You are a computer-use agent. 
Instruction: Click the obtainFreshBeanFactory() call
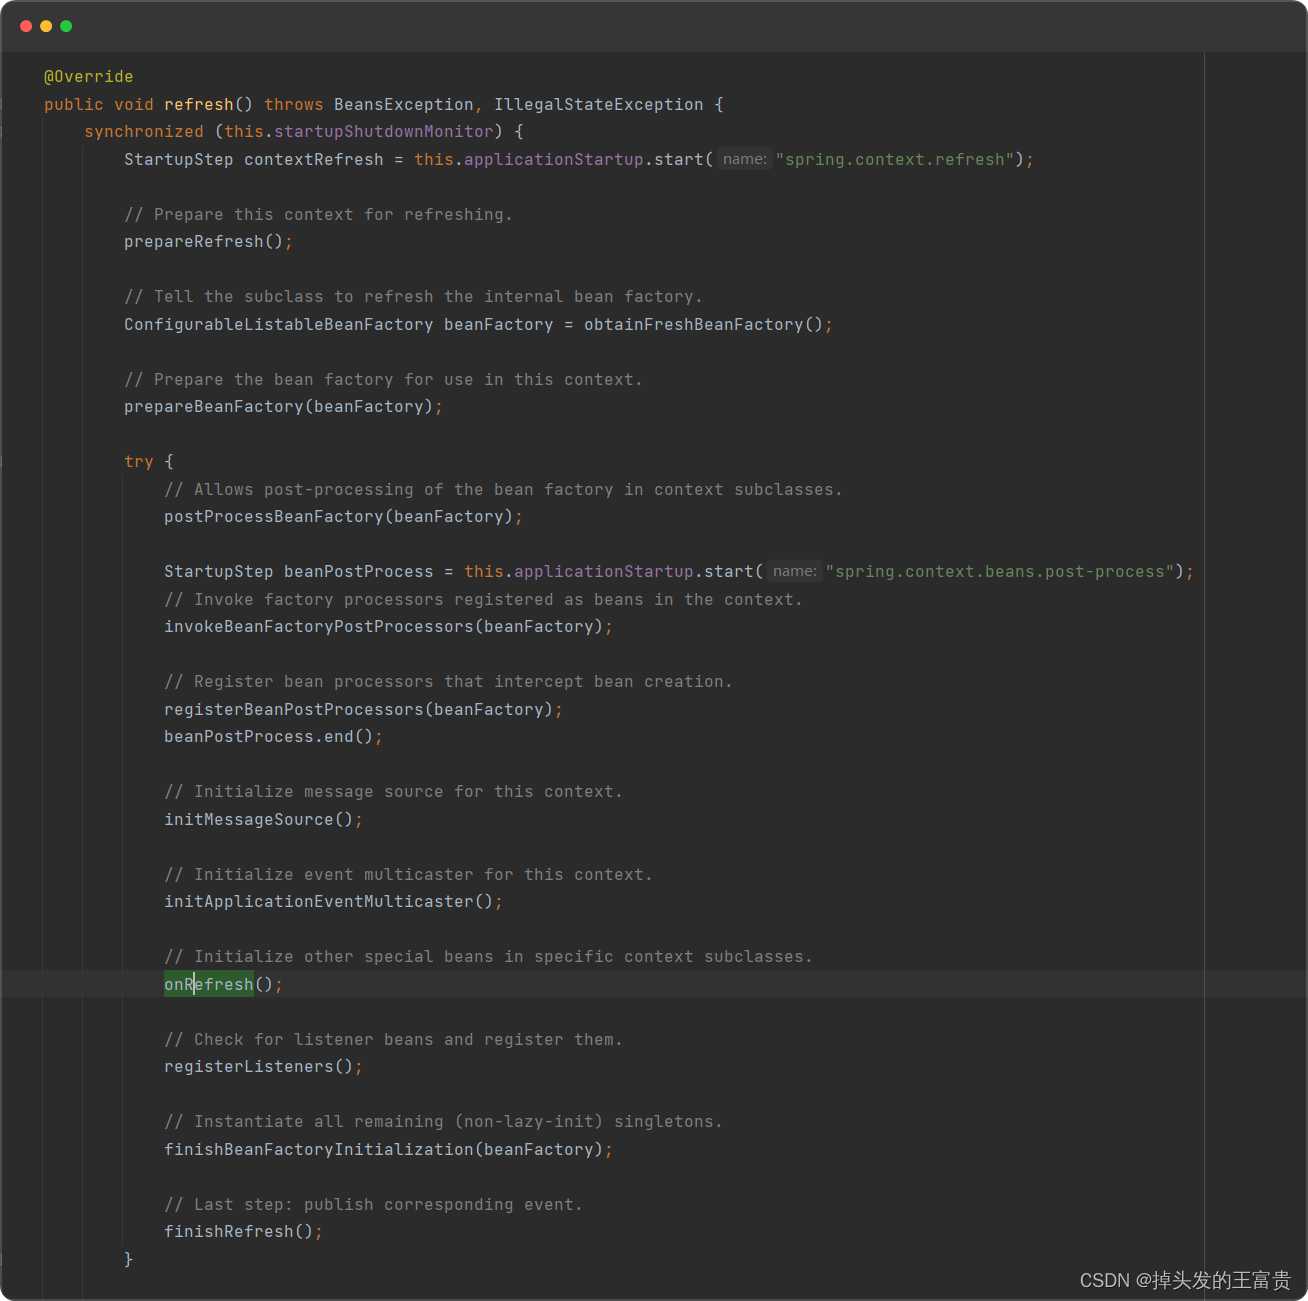704,325
